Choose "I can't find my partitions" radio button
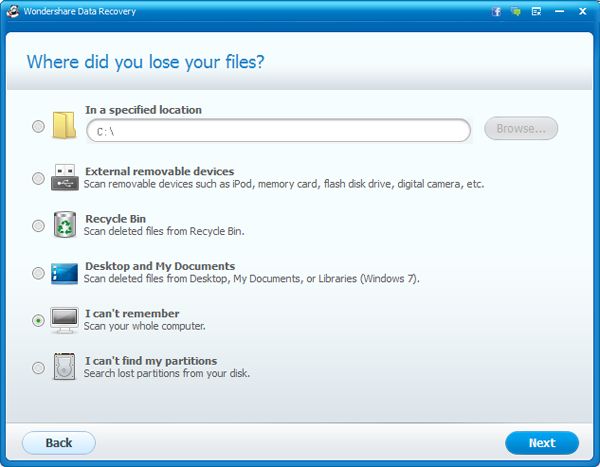 pos(38,368)
